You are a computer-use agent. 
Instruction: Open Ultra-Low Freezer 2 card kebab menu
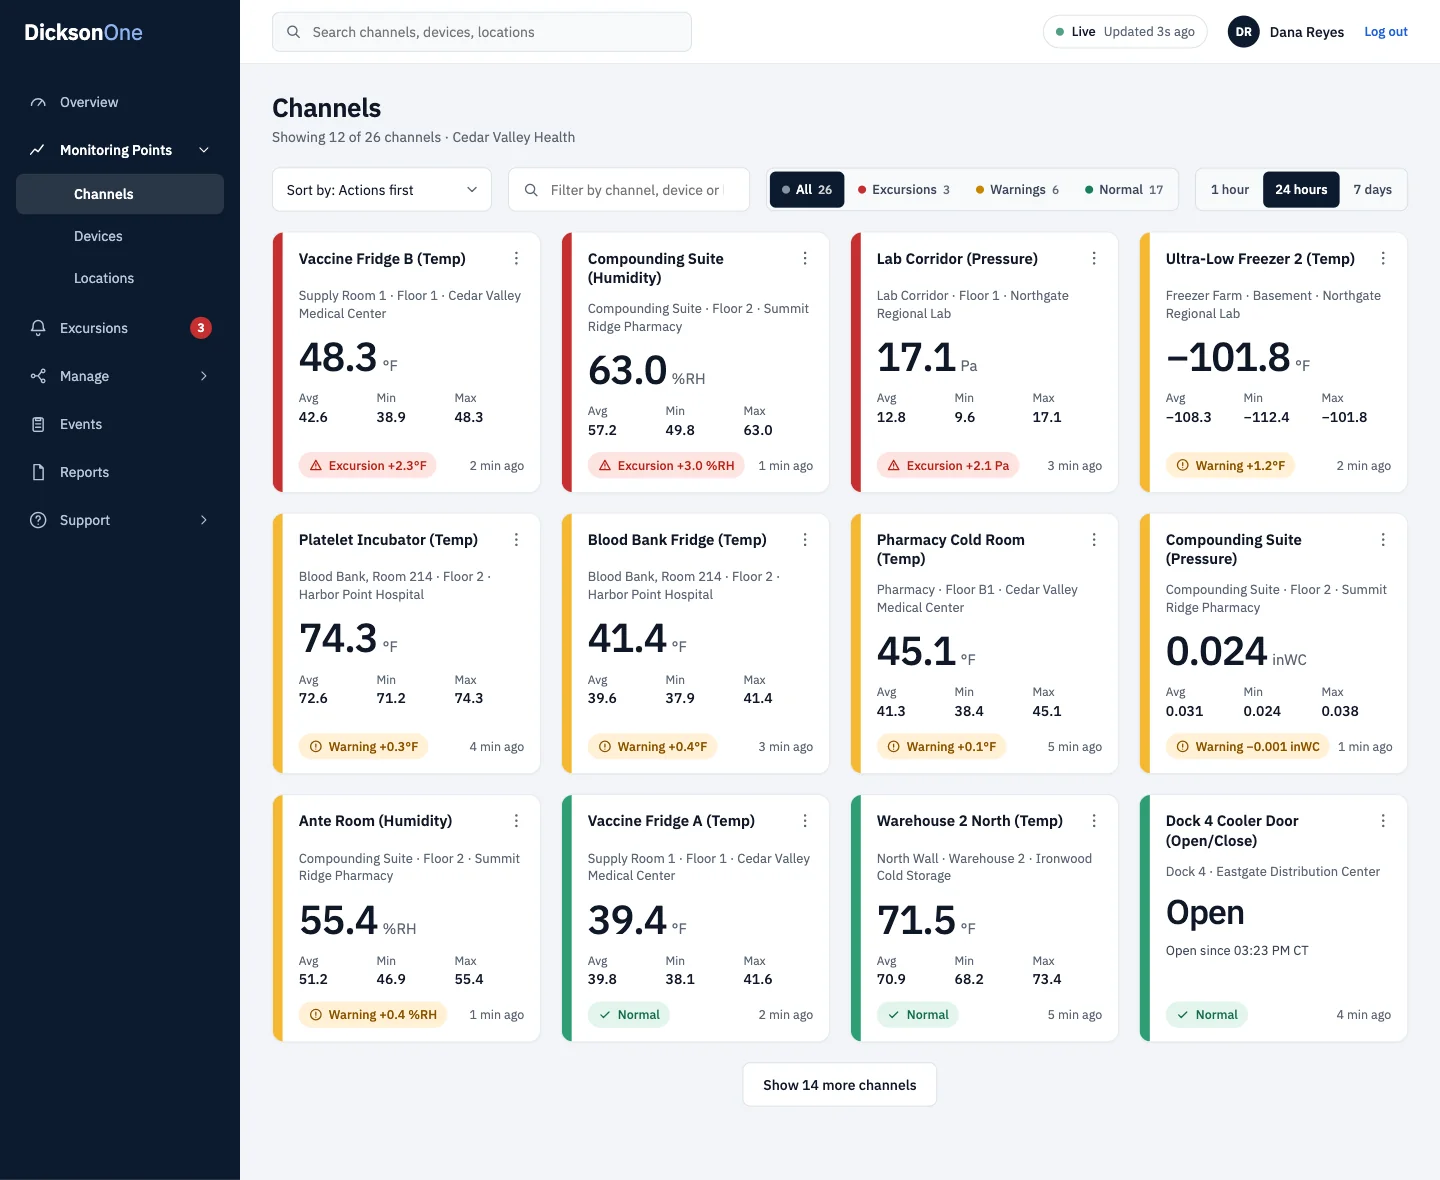tap(1383, 259)
